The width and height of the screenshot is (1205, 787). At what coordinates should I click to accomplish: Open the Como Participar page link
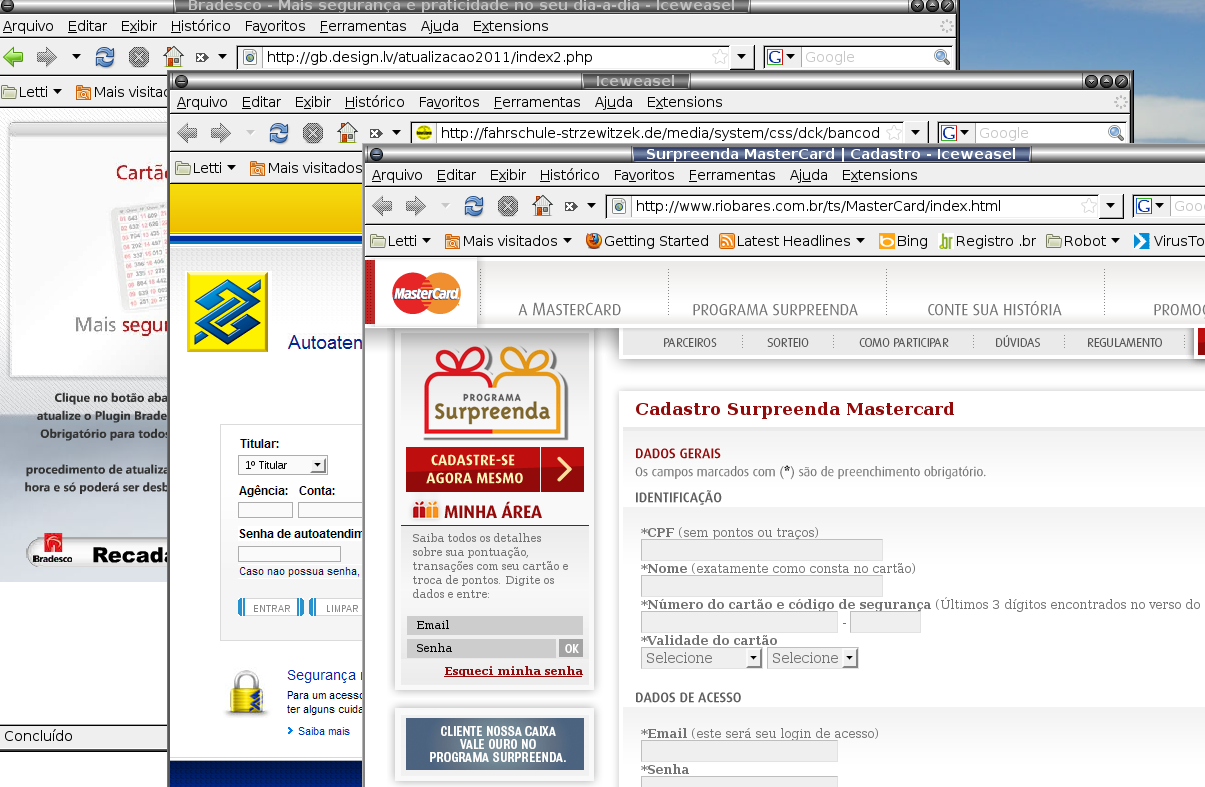pos(904,343)
